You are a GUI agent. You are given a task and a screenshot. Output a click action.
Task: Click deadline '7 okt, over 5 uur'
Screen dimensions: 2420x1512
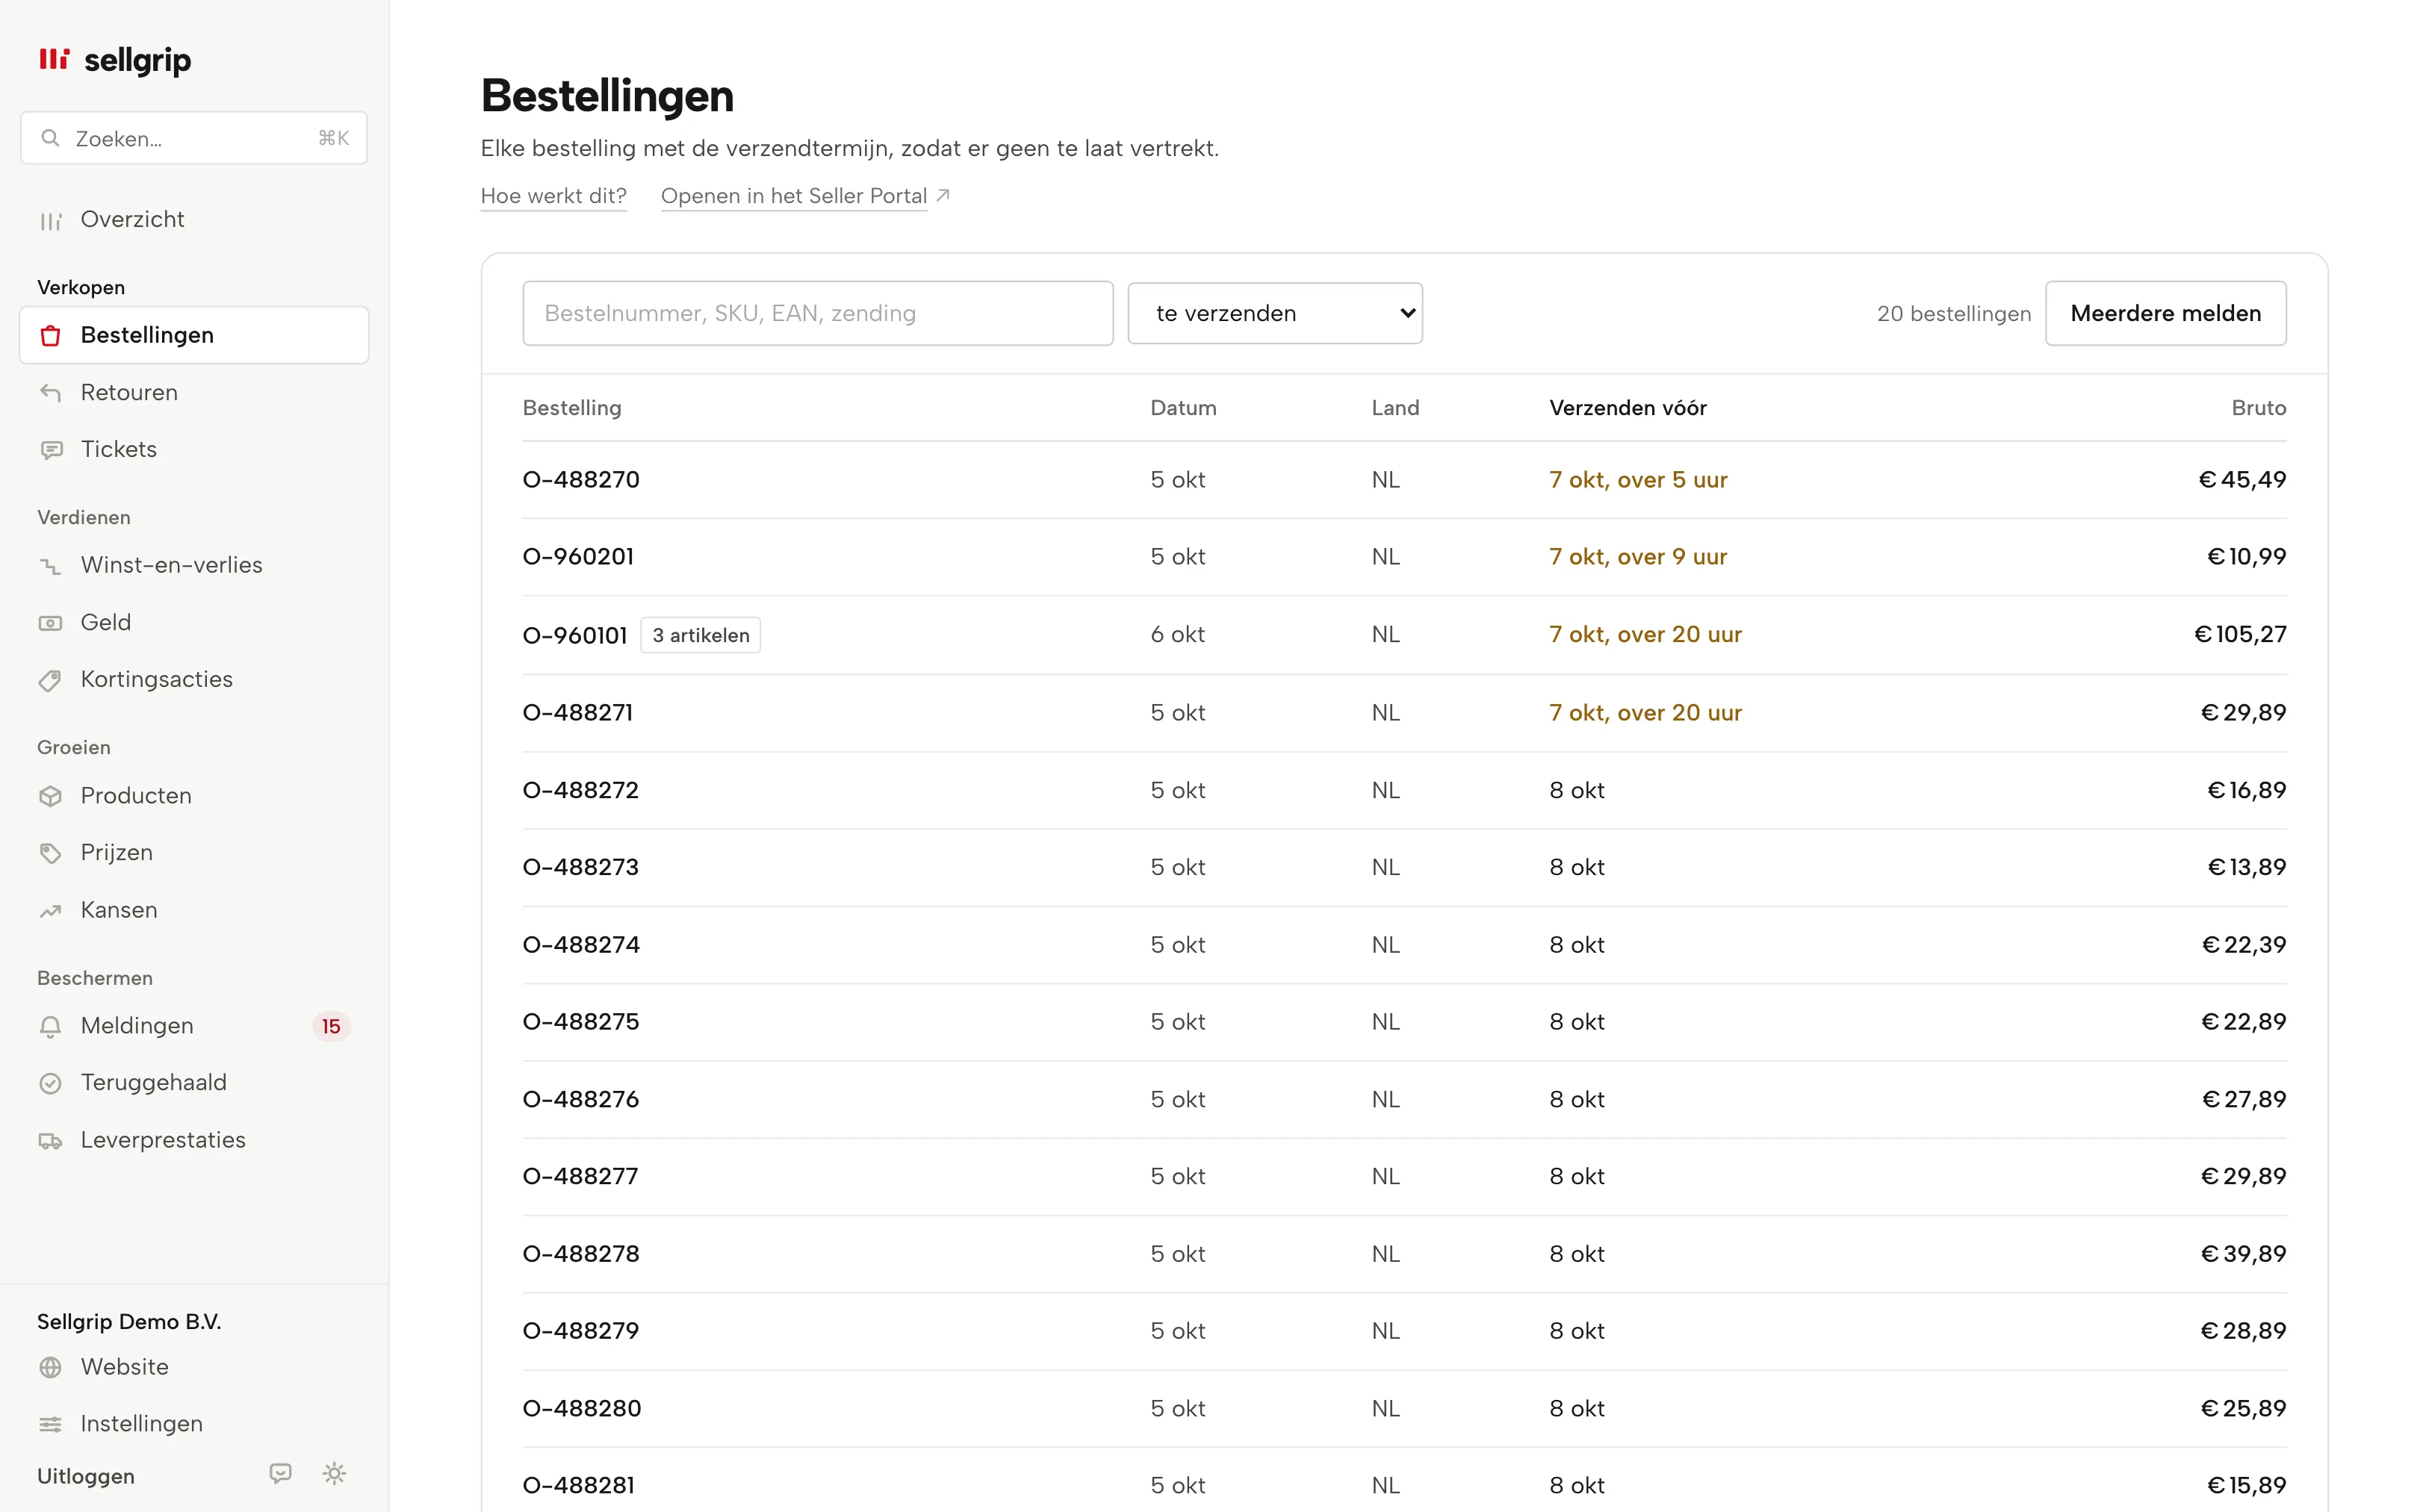[1638, 480]
